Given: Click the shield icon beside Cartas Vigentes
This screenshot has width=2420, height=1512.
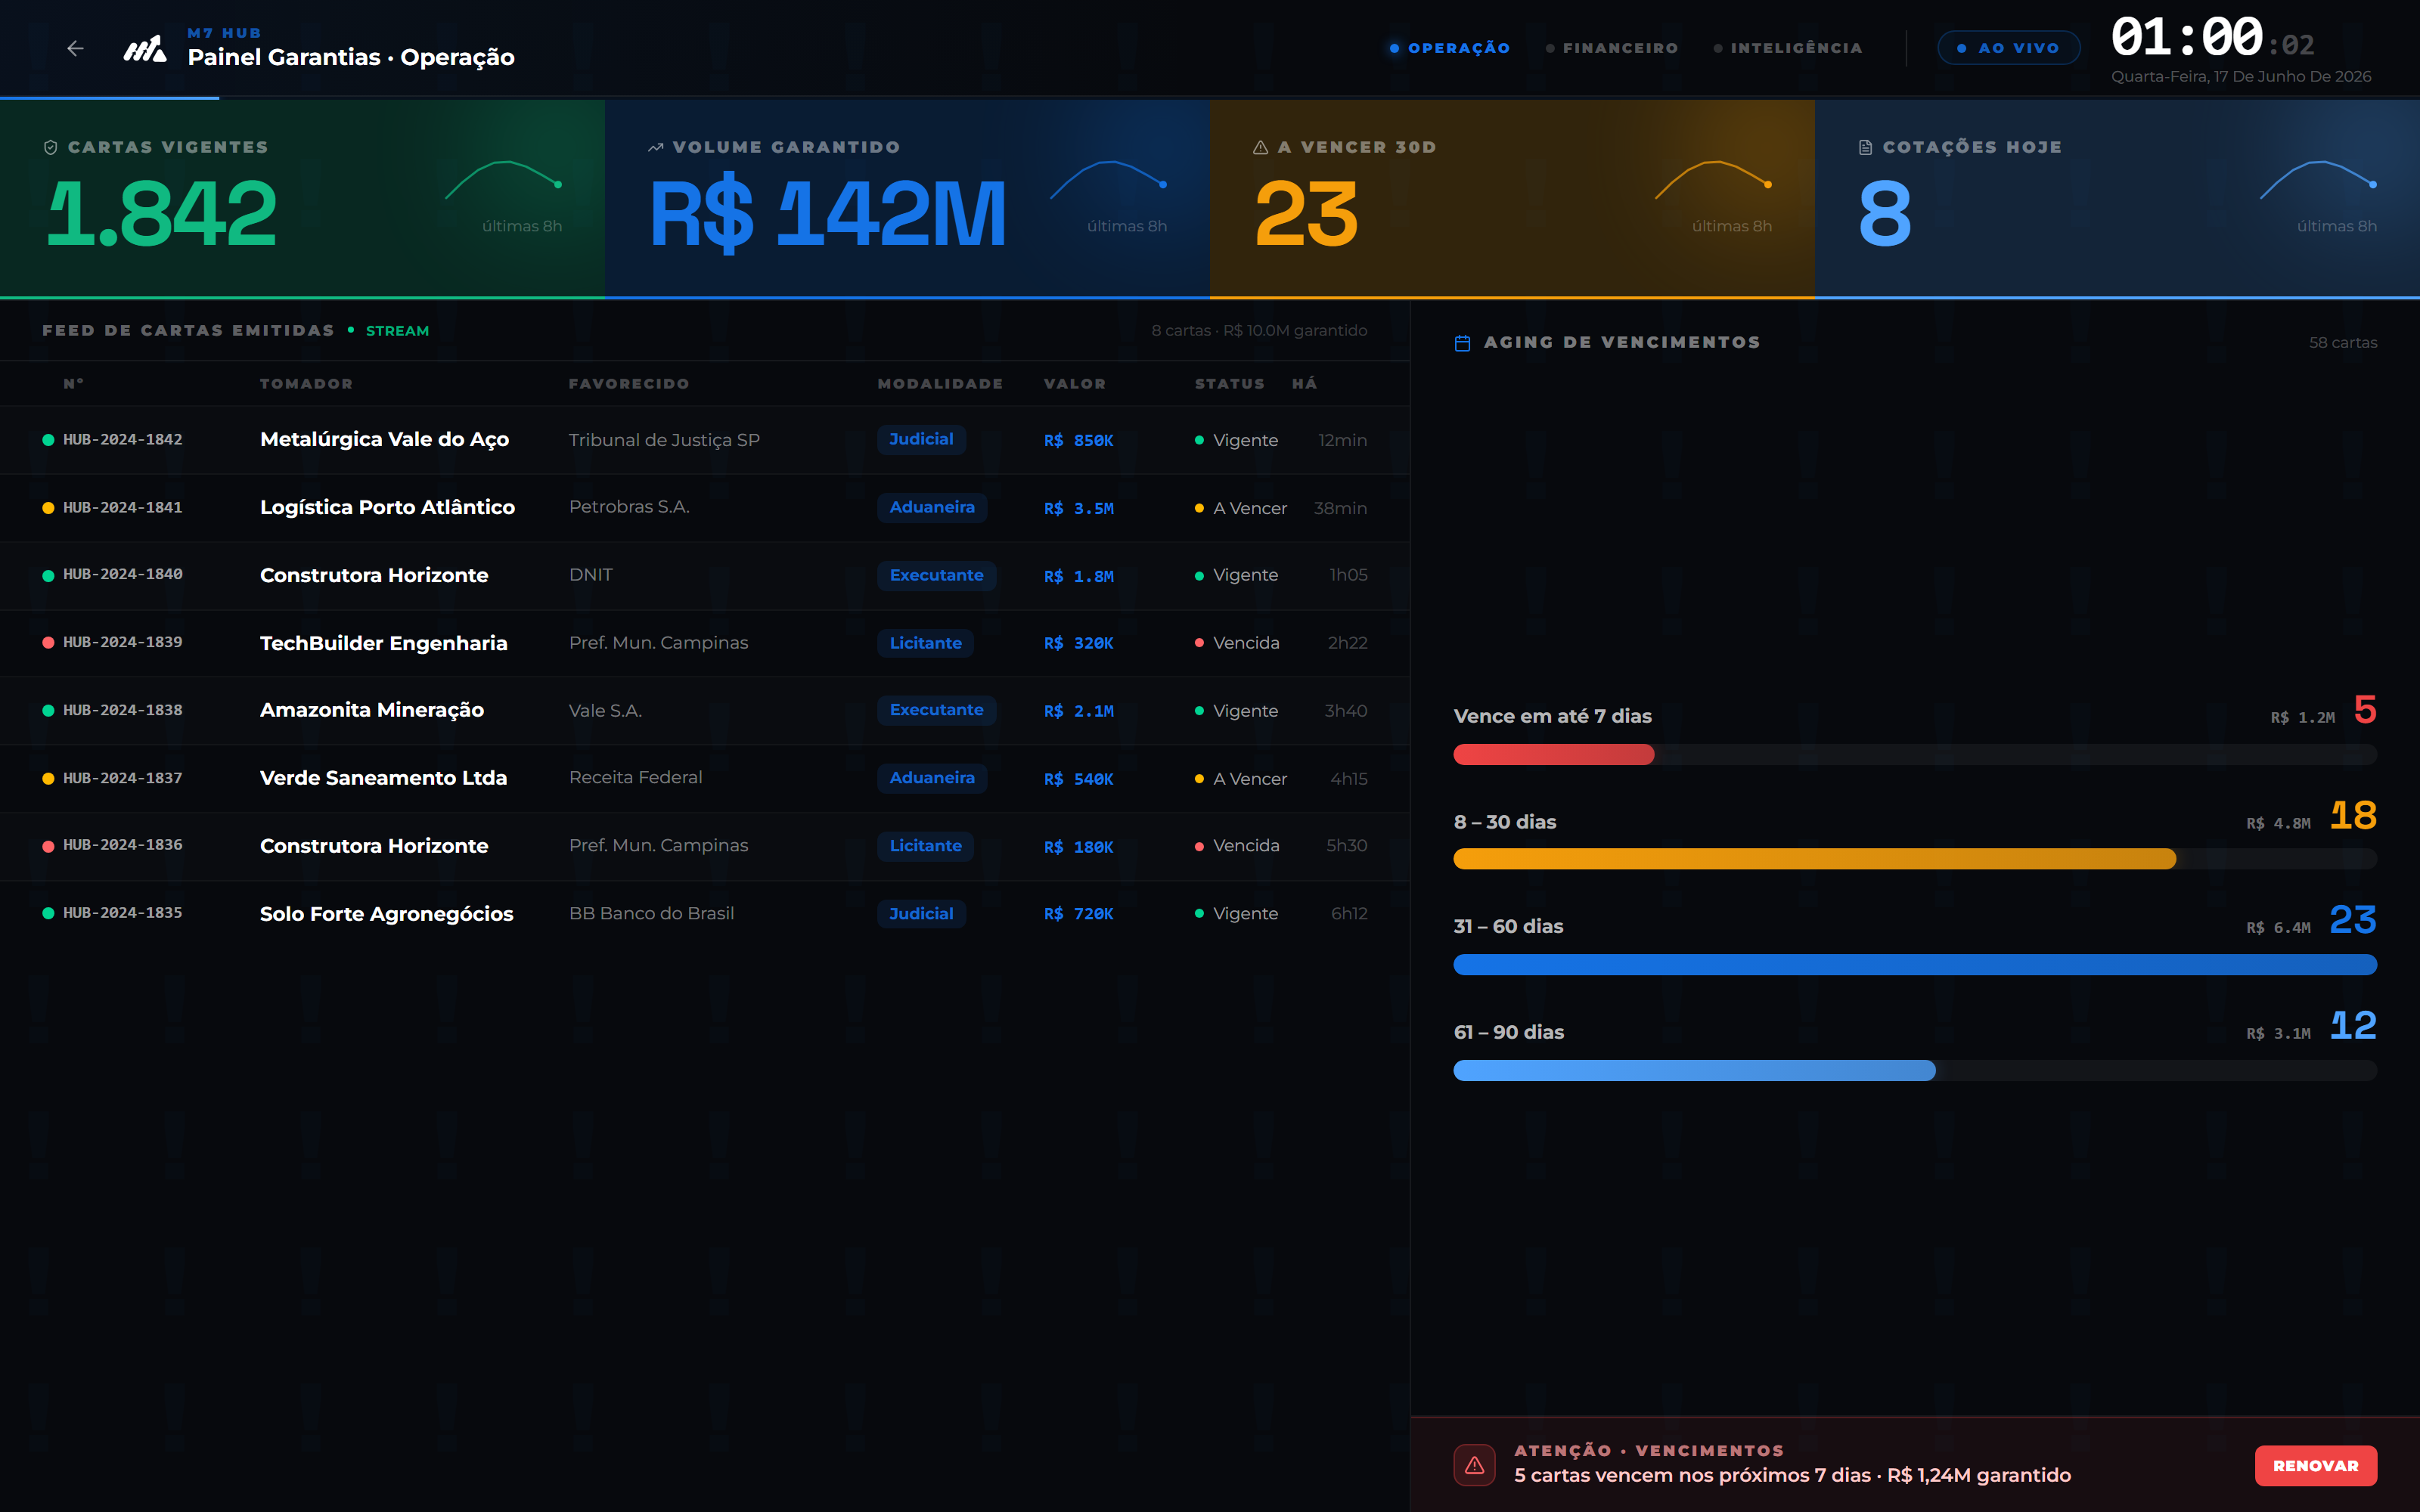Looking at the screenshot, I should 50,148.
